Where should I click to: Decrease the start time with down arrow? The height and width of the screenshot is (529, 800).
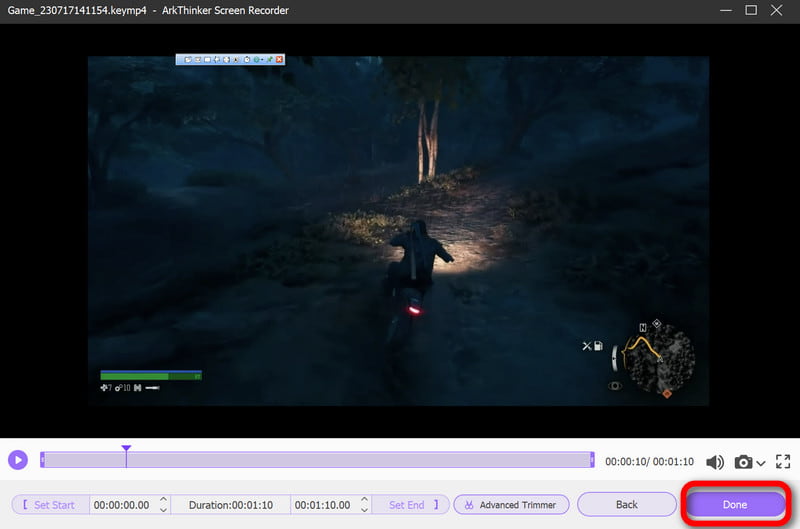point(163,510)
